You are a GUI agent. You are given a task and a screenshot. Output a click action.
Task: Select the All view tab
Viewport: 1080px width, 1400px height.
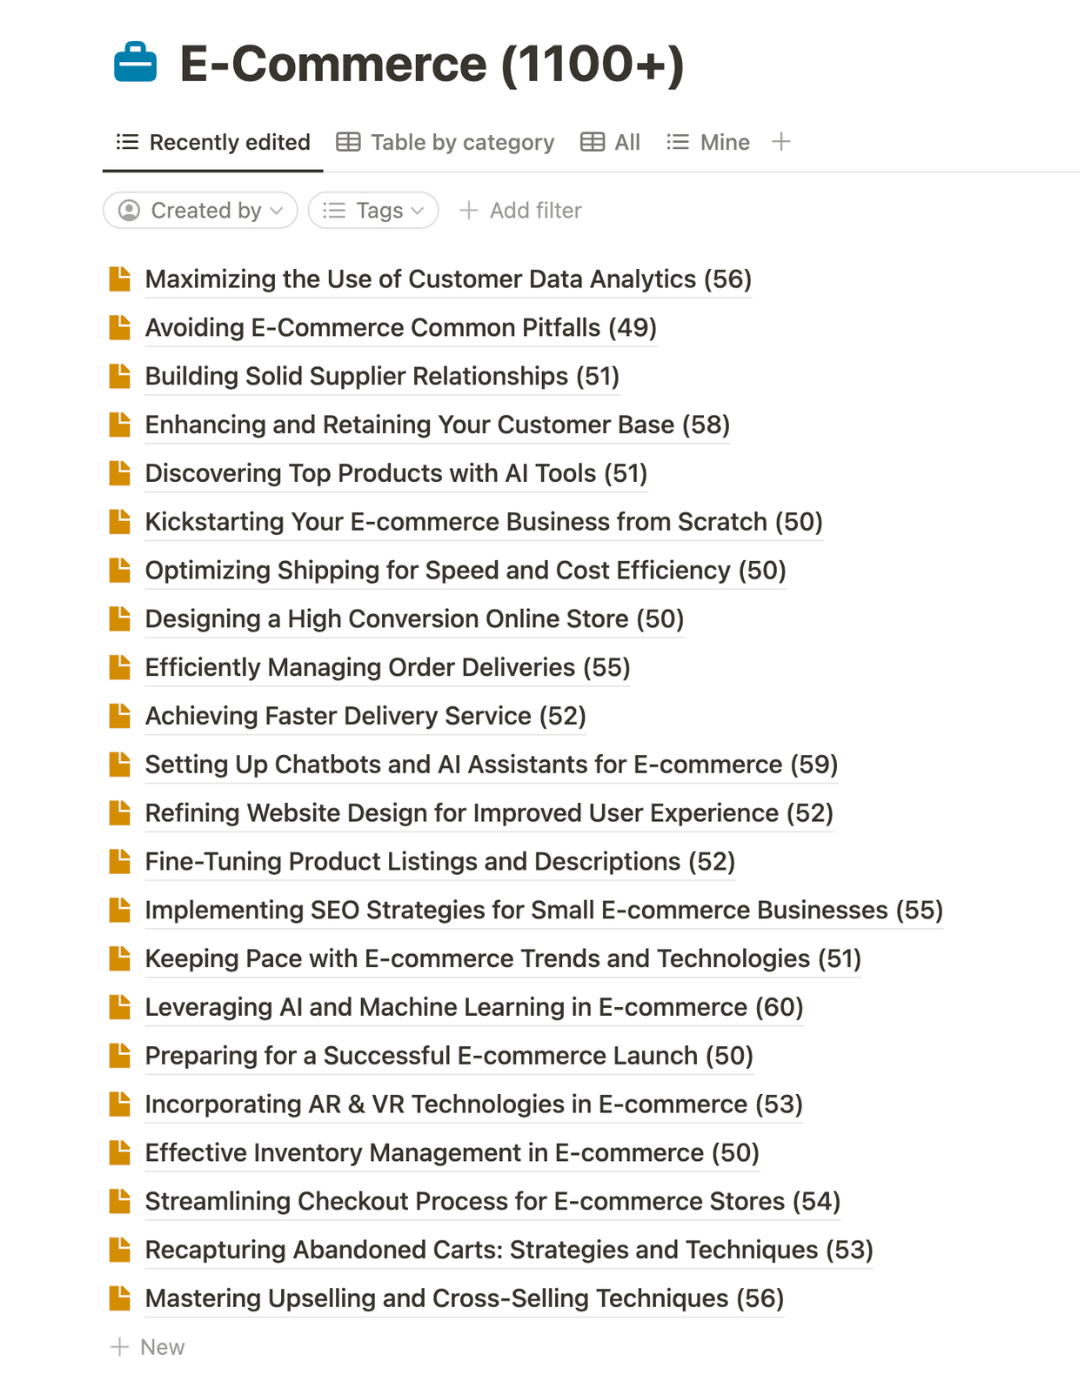(x=611, y=142)
